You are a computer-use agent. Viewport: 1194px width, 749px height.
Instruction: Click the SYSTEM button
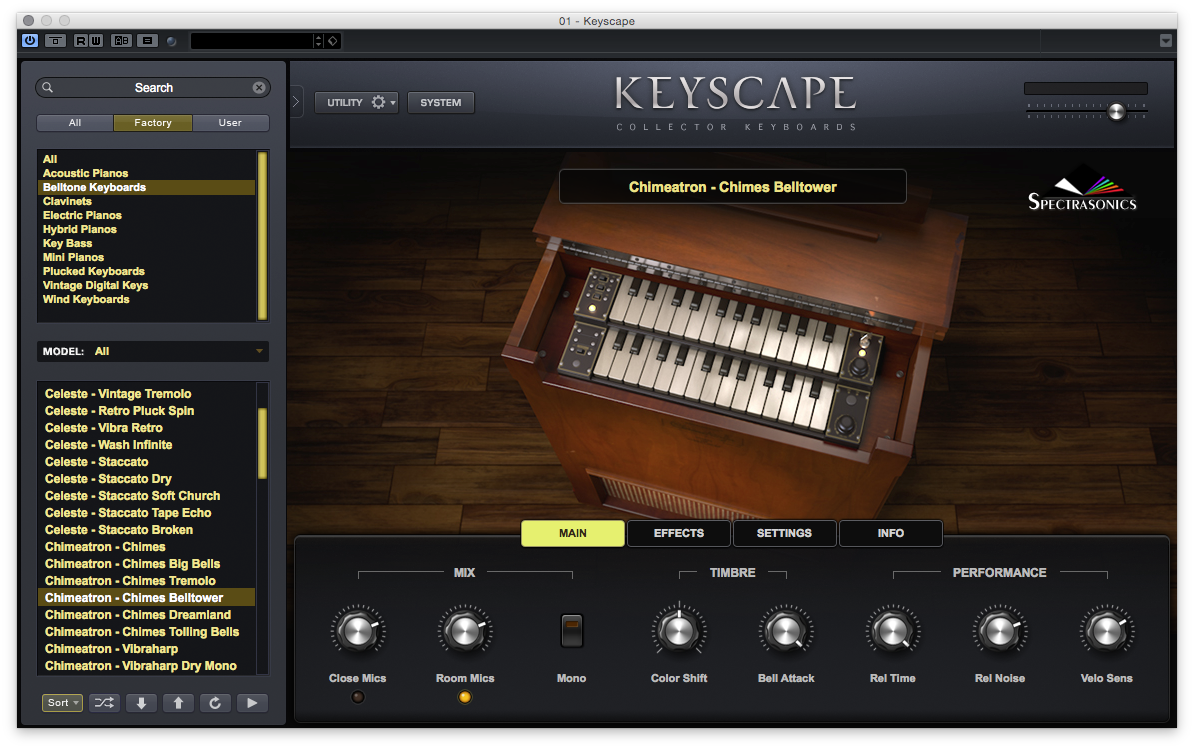coord(440,102)
